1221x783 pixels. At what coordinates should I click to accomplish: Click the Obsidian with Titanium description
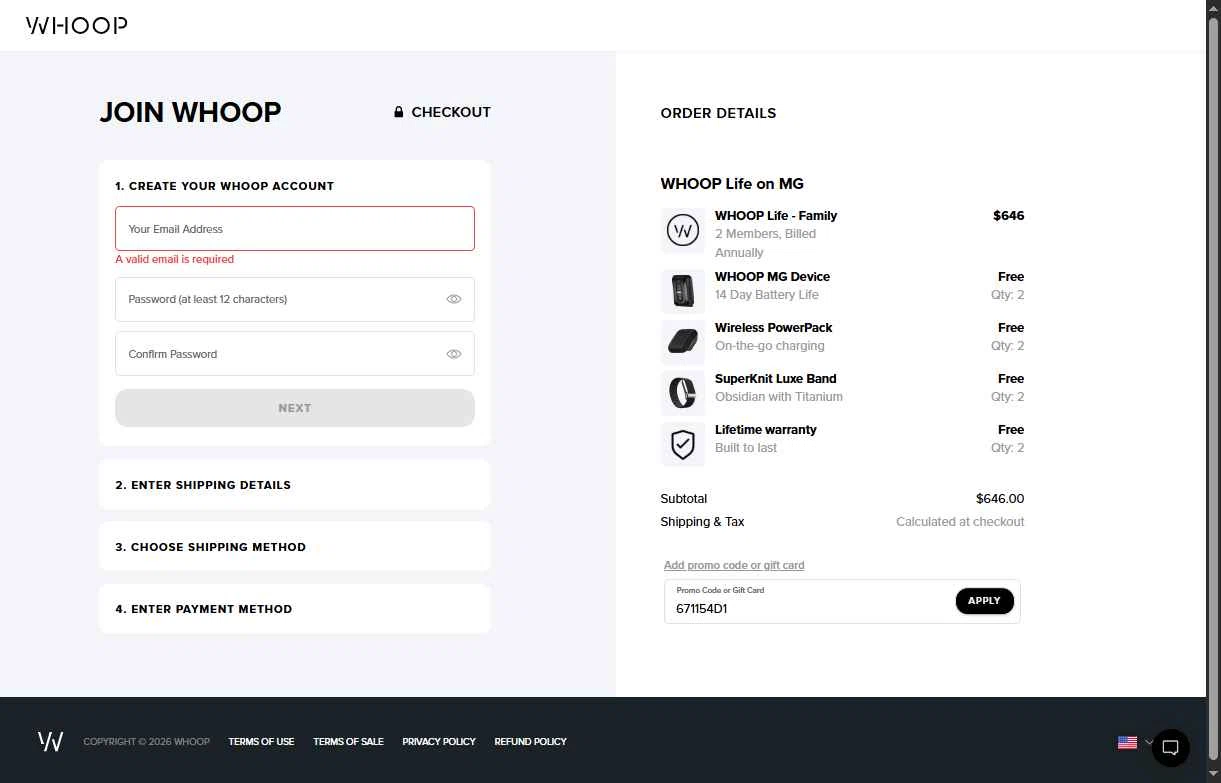779,397
